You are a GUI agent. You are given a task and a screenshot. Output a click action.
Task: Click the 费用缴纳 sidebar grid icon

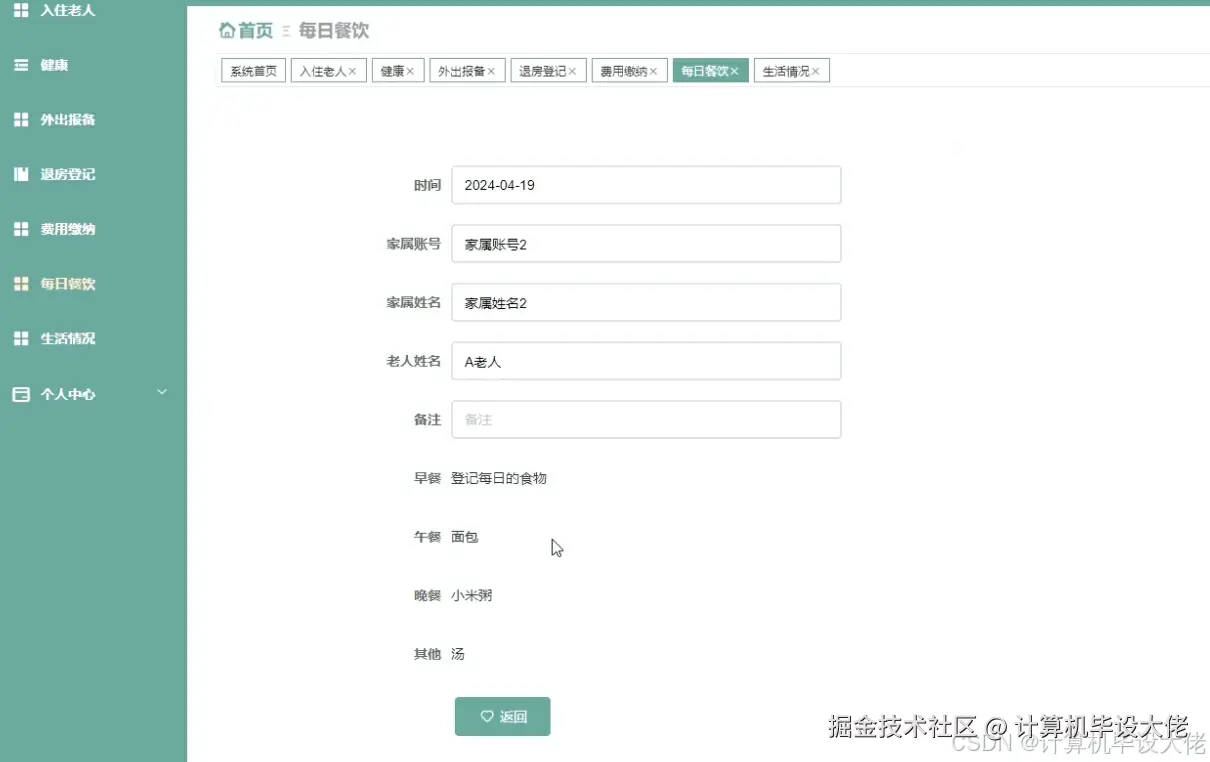(x=21, y=229)
